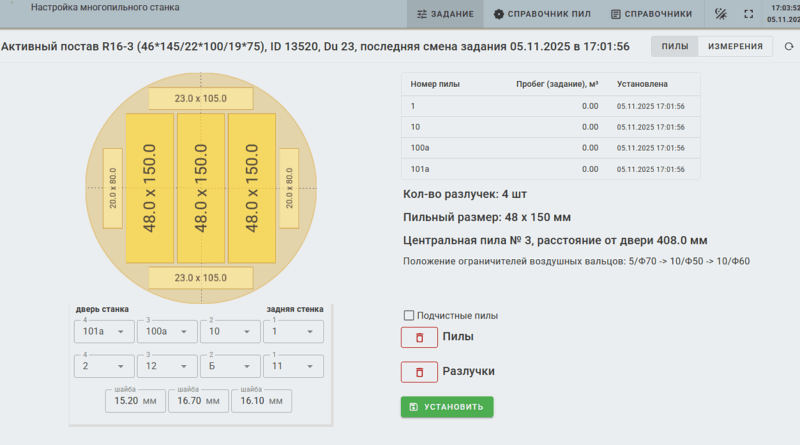Open the Справочники menu
The image size is (800, 445).
coord(652,14)
